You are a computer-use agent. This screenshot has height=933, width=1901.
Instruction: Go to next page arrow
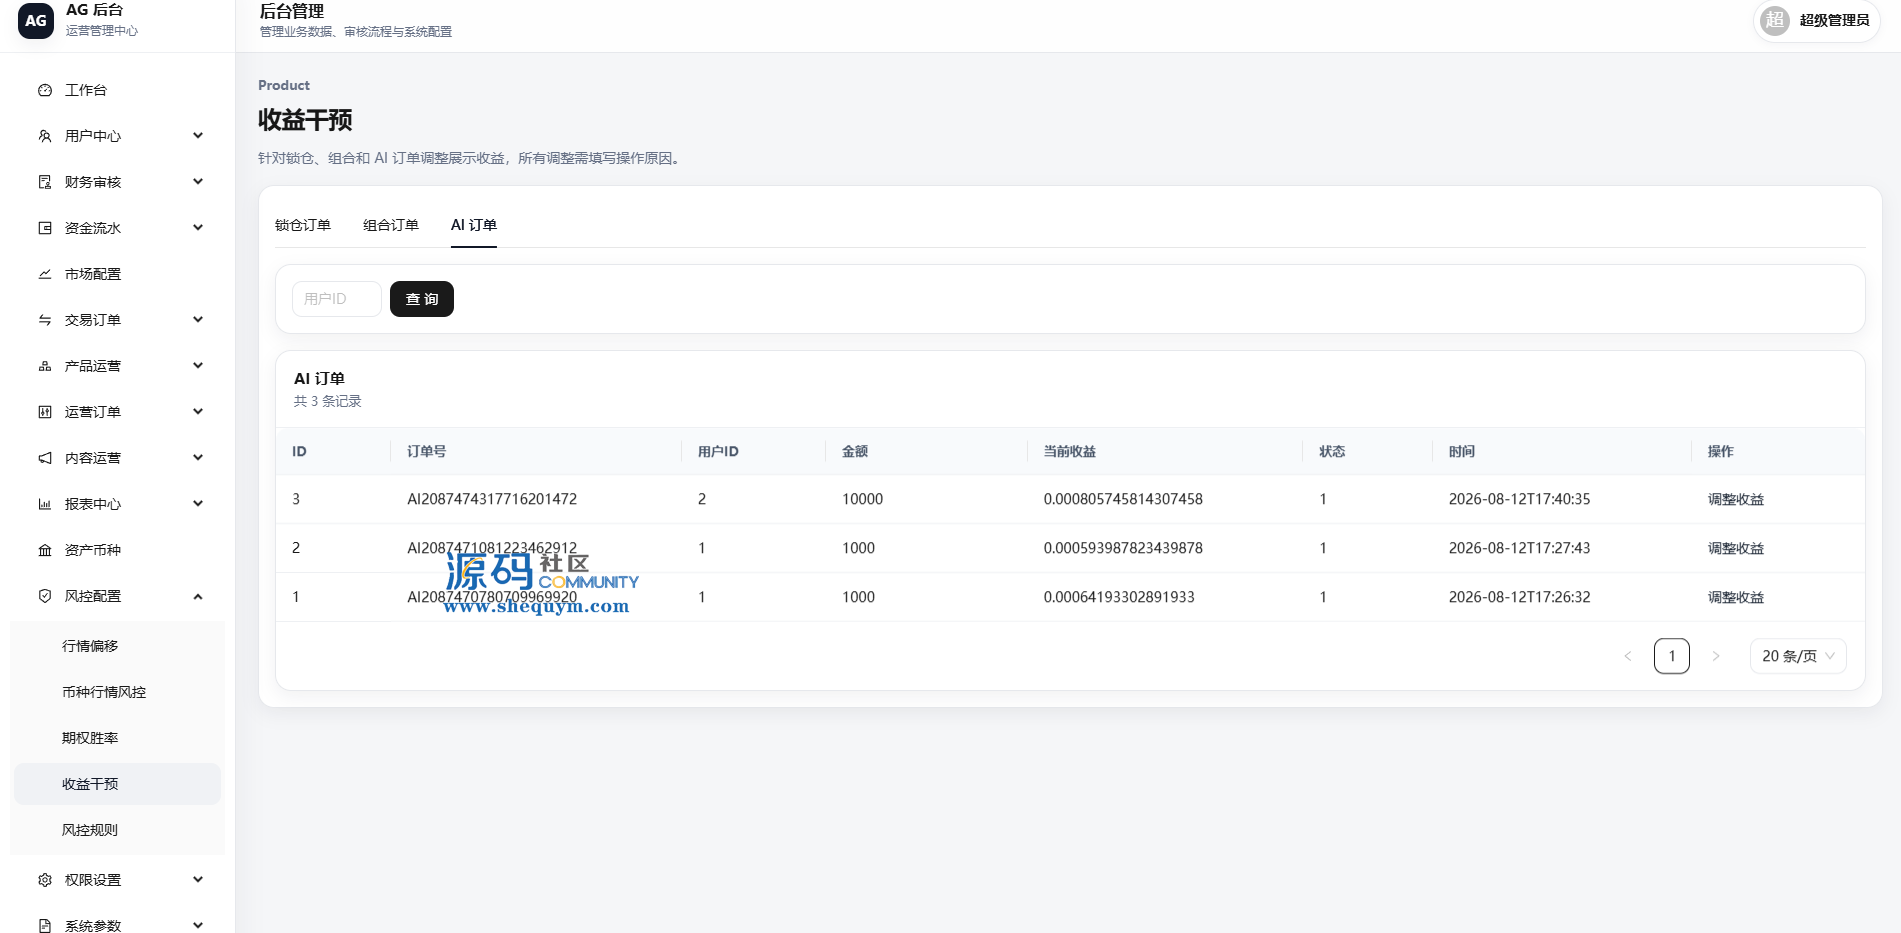(1716, 656)
